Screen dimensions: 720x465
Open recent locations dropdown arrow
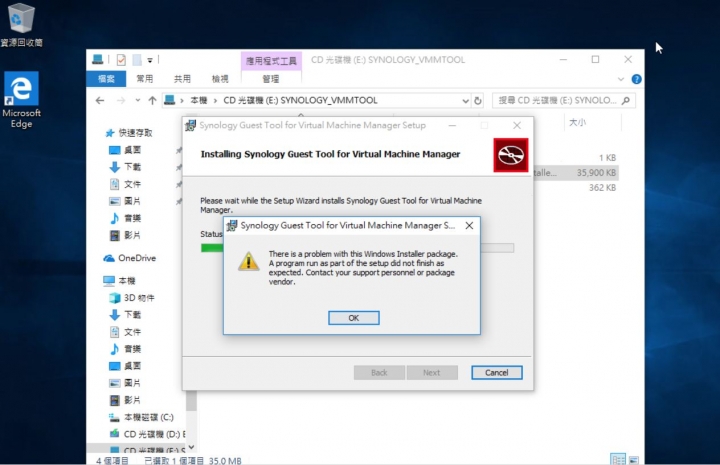point(137,100)
